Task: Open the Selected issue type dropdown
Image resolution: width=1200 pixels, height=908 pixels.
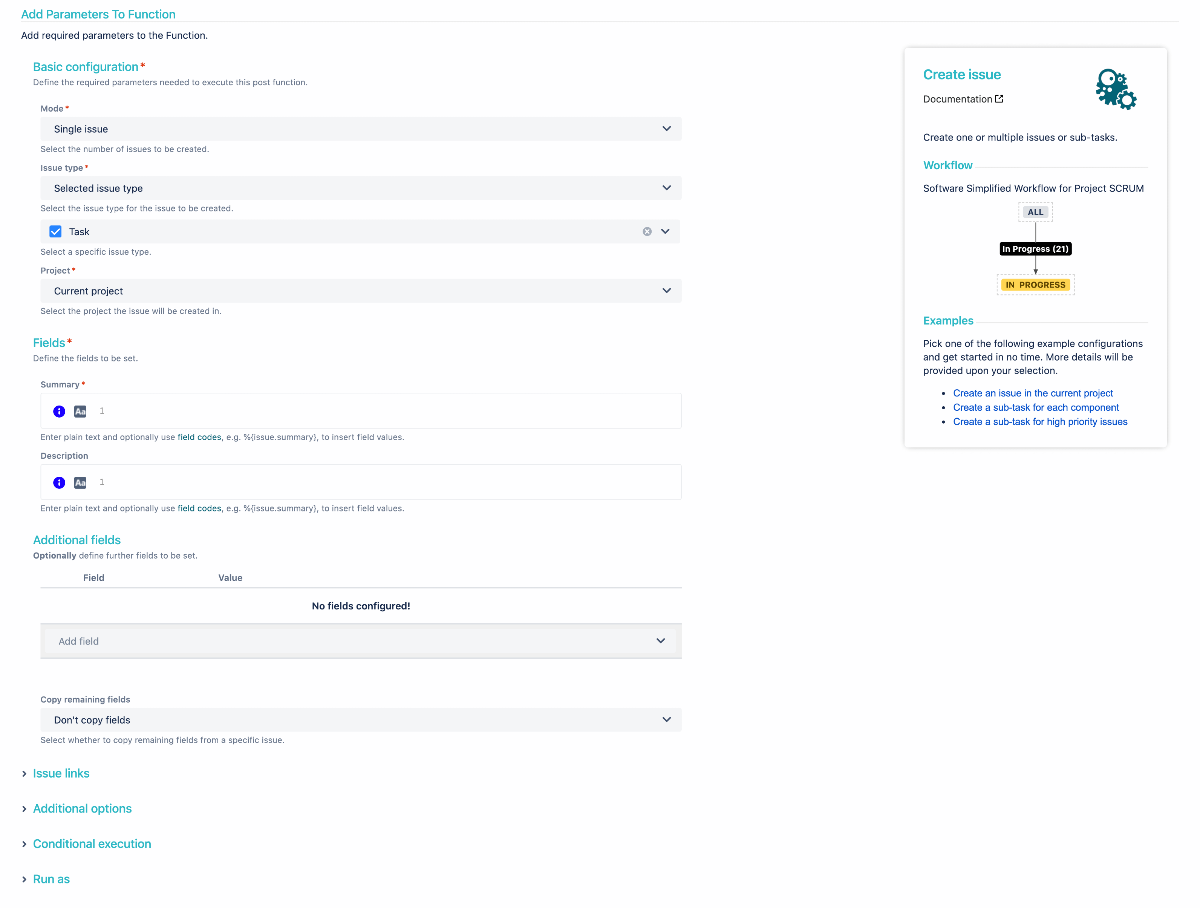Action: (361, 188)
